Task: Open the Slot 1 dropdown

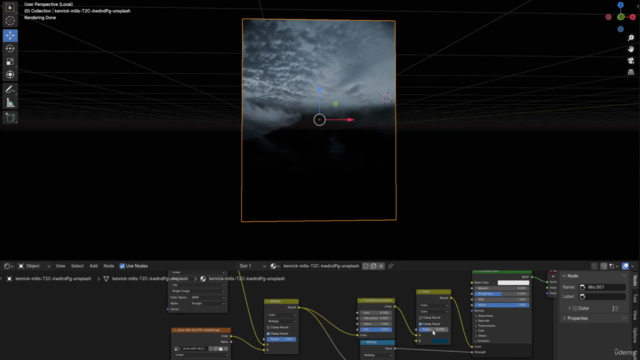Action: coord(252,266)
